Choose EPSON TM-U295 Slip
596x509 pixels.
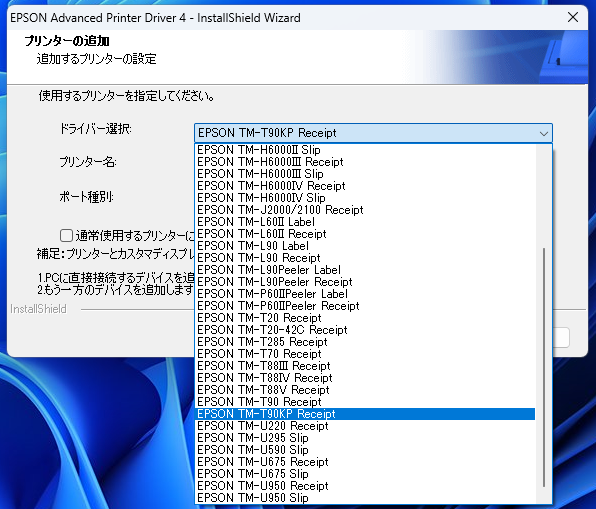[365, 438]
